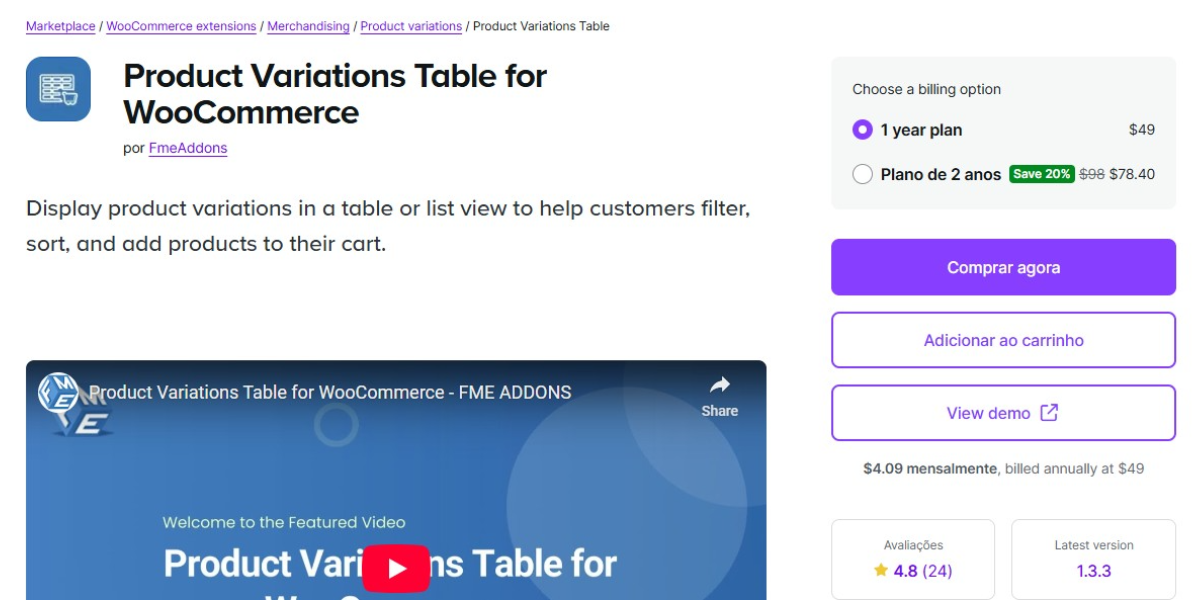Click Adicionar ao carrinho button
The image size is (1200, 600).
pos(1003,340)
